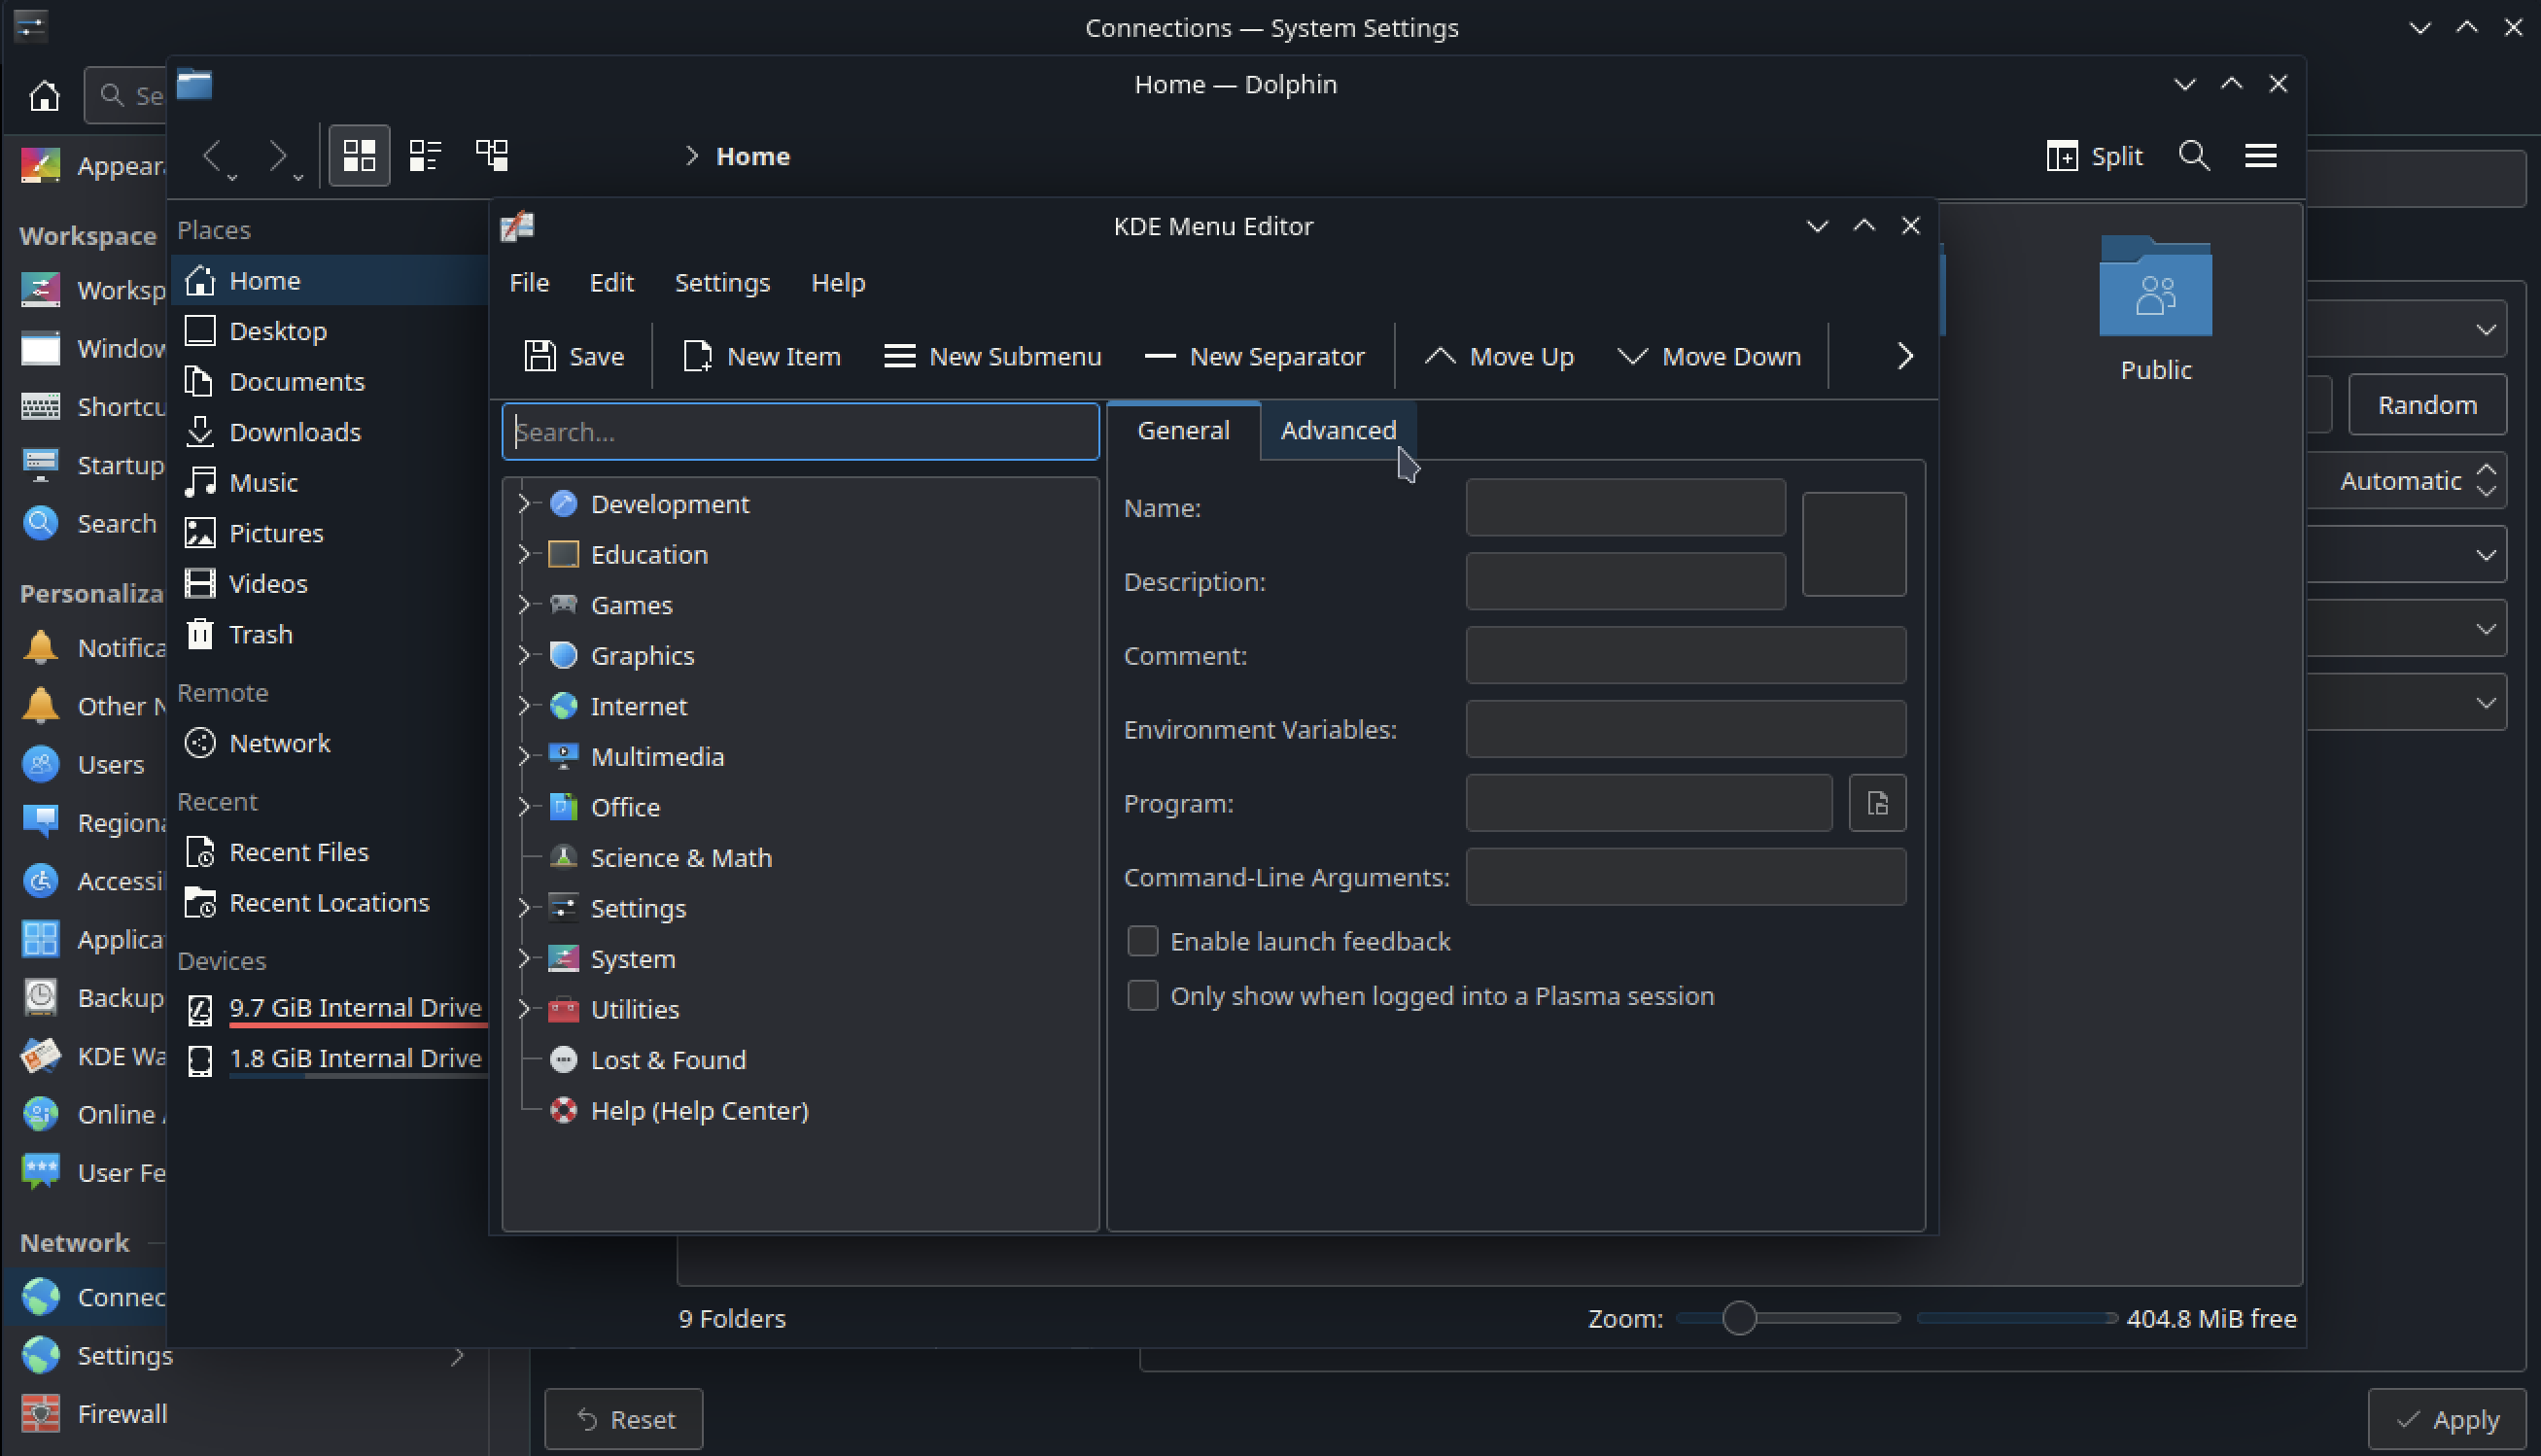Expand the Office category
Viewport: 2541px width, 1456px height.
(x=522, y=807)
